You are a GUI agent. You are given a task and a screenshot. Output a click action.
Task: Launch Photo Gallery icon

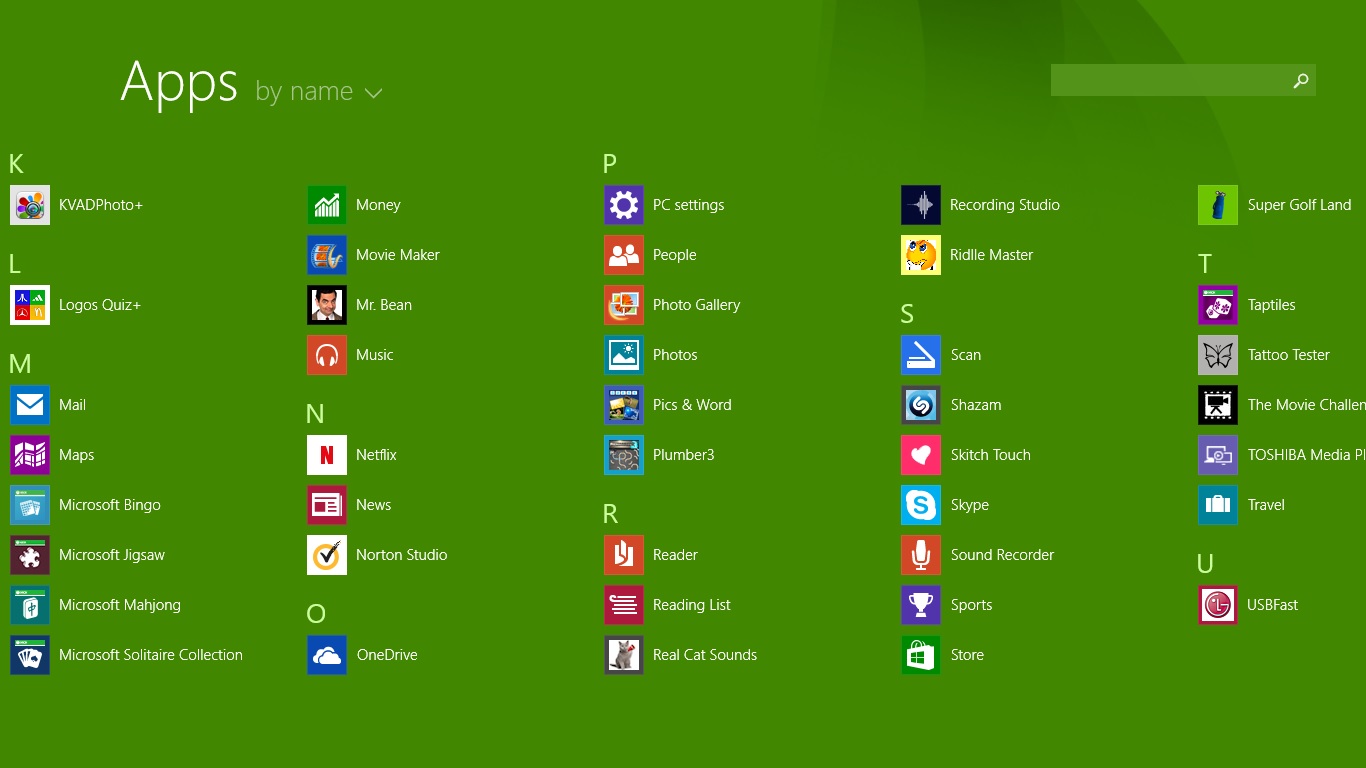click(x=624, y=305)
